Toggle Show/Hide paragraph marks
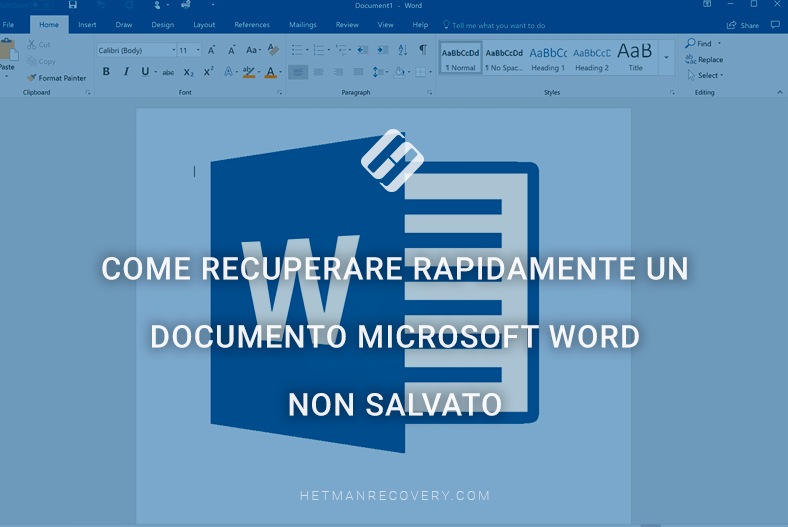This screenshot has width=788, height=527. coord(423,50)
